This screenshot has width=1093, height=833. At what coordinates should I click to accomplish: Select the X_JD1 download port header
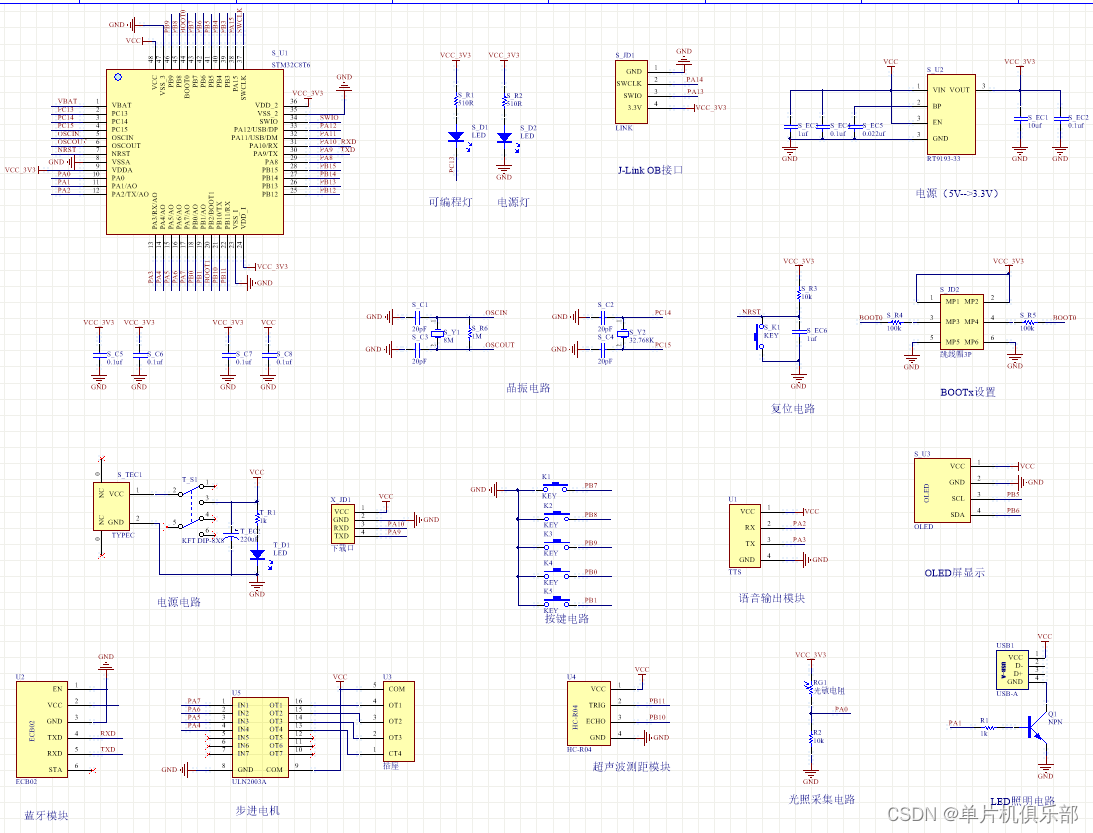(x=343, y=524)
